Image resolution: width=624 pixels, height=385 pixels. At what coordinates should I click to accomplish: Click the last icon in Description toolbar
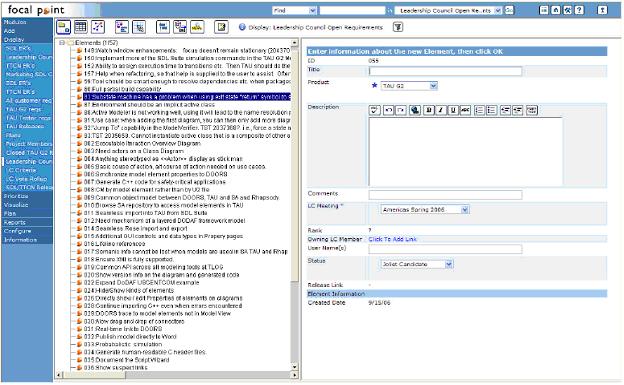(532, 110)
